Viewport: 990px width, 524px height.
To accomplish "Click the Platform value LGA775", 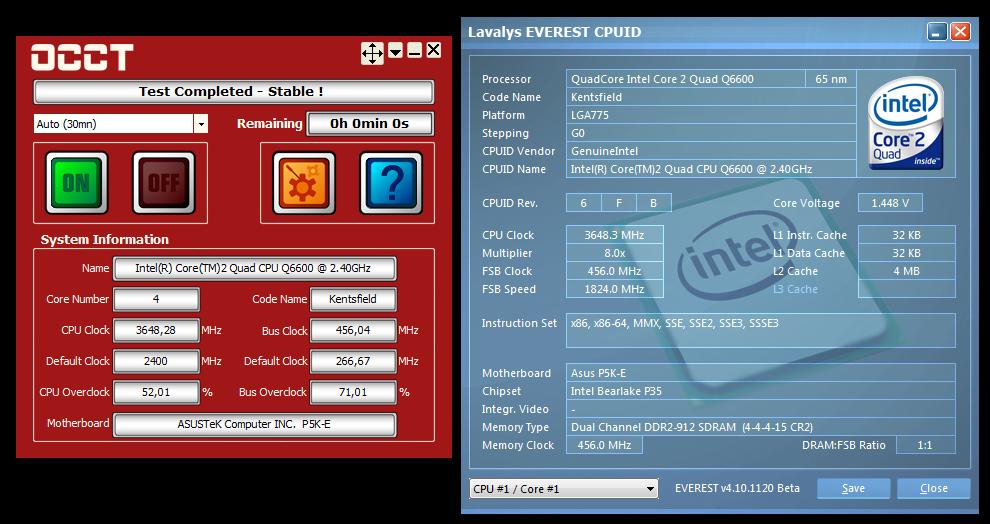I will click(x=711, y=115).
